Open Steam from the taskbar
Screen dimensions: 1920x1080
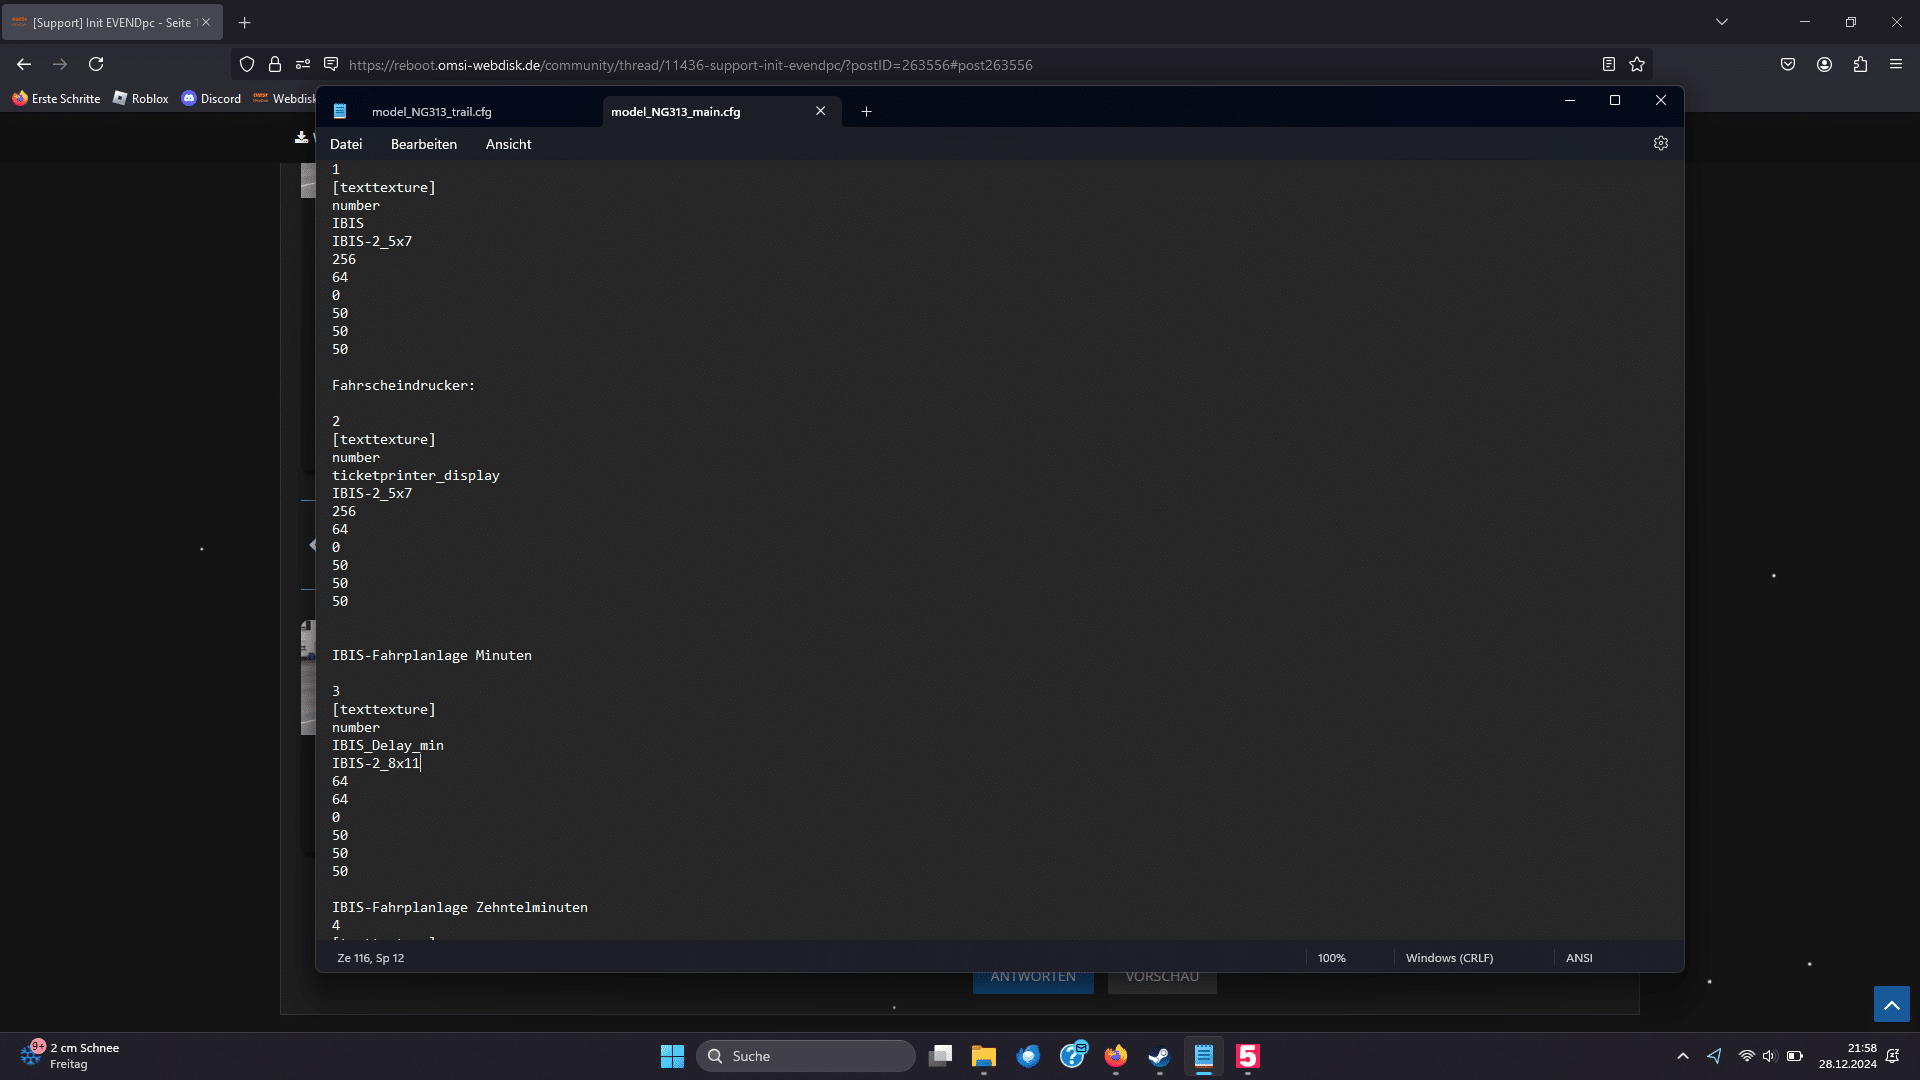point(1159,1056)
